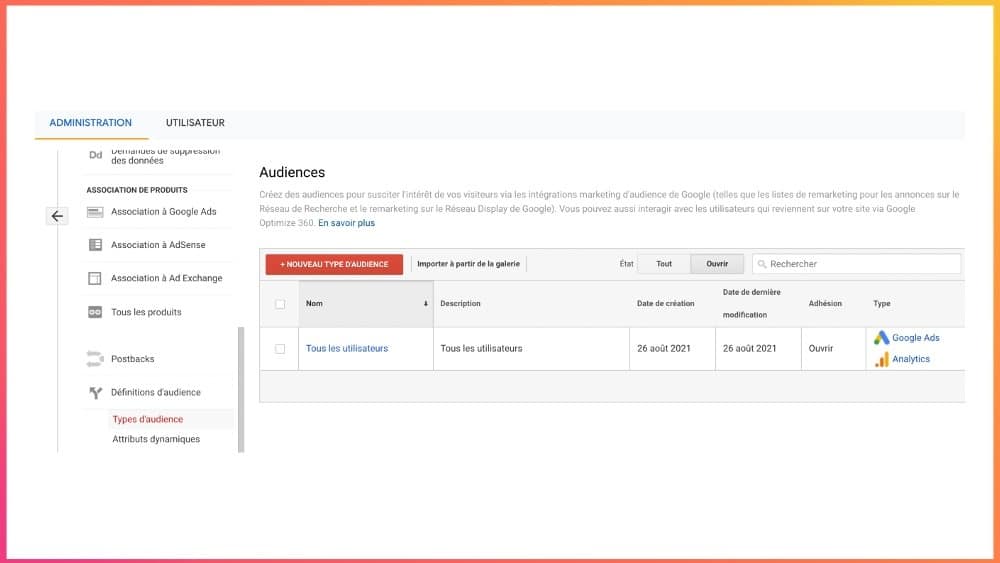This screenshot has height=563, width=1000.
Task: Select Types d'audience submenu item
Action: coord(147,419)
